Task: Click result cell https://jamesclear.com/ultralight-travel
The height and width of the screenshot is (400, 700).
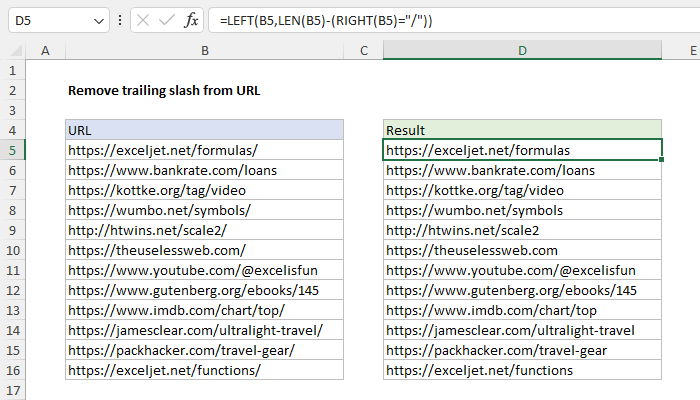Action: point(522,330)
